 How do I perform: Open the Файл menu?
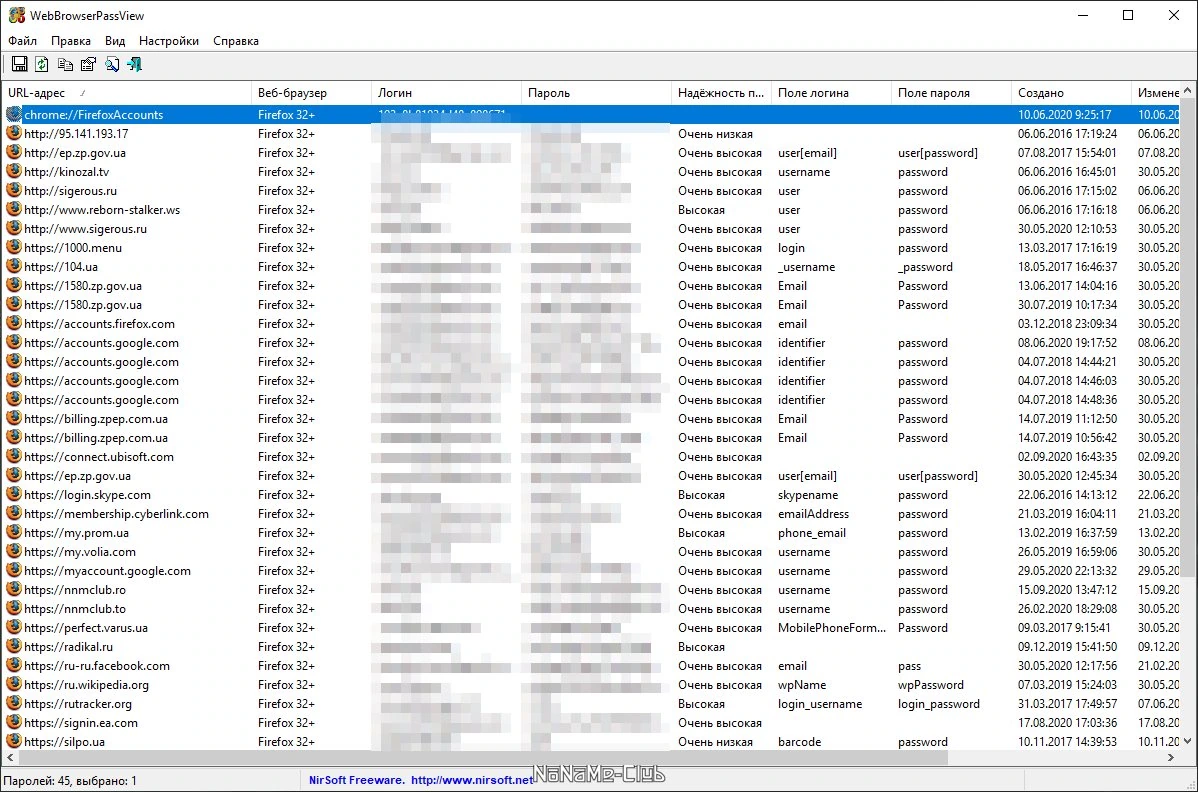coord(22,40)
